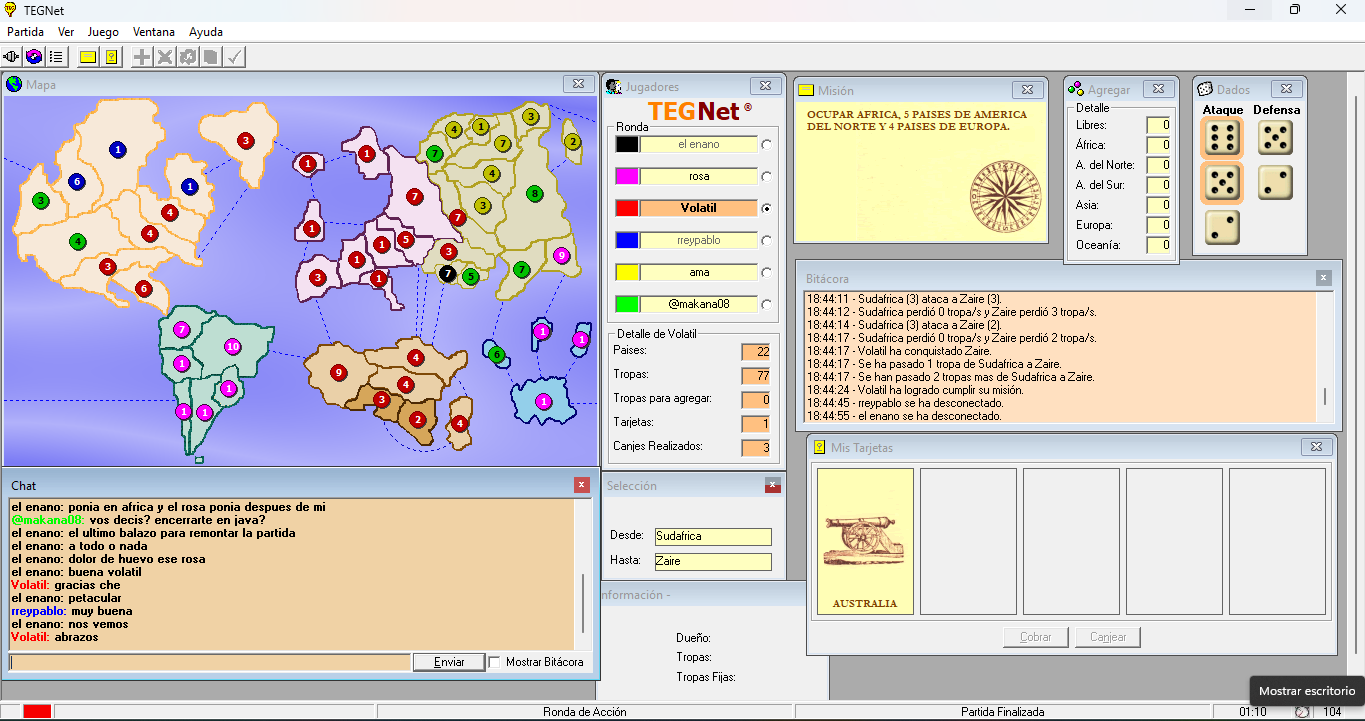Click the top attack die showing six
The width and height of the screenshot is (1365, 721).
1221,139
